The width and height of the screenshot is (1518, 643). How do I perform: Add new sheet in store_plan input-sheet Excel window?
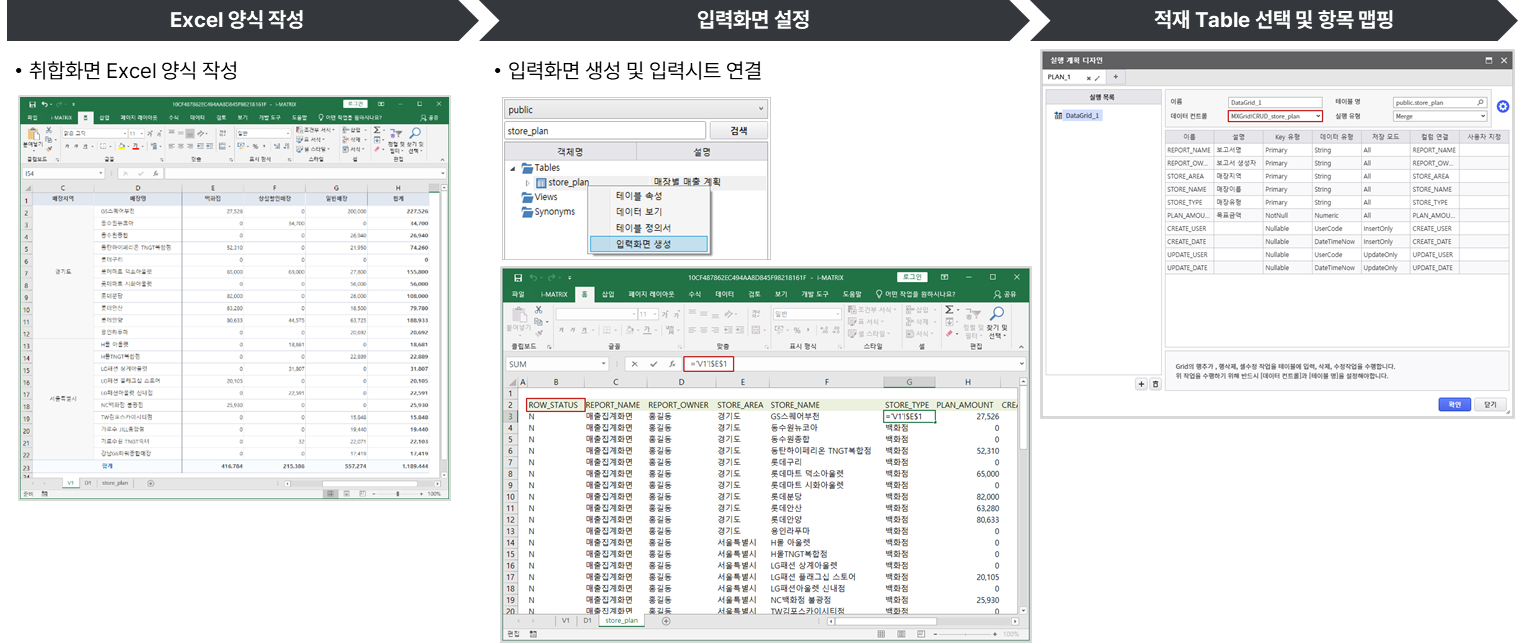[x=666, y=621]
